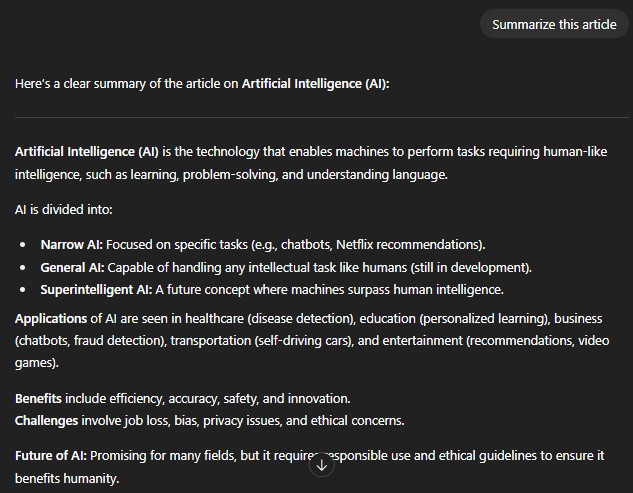Image resolution: width=633 pixels, height=493 pixels.
Task: Click the bold "Future of AI:" label
Action: tap(51, 456)
